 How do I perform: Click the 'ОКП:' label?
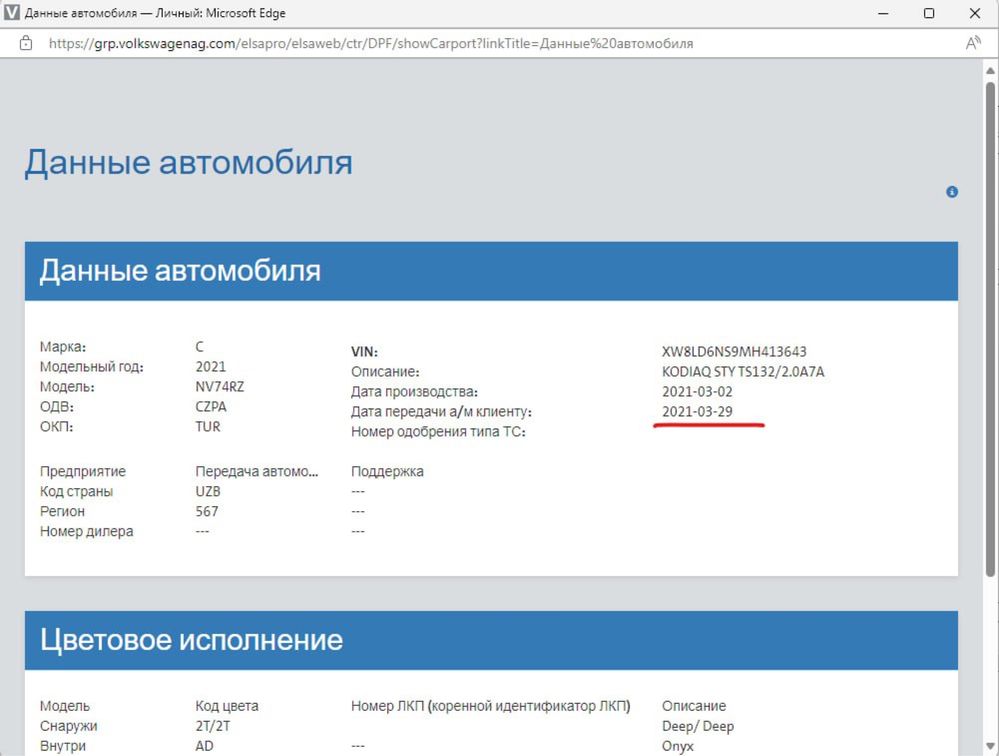pos(56,427)
